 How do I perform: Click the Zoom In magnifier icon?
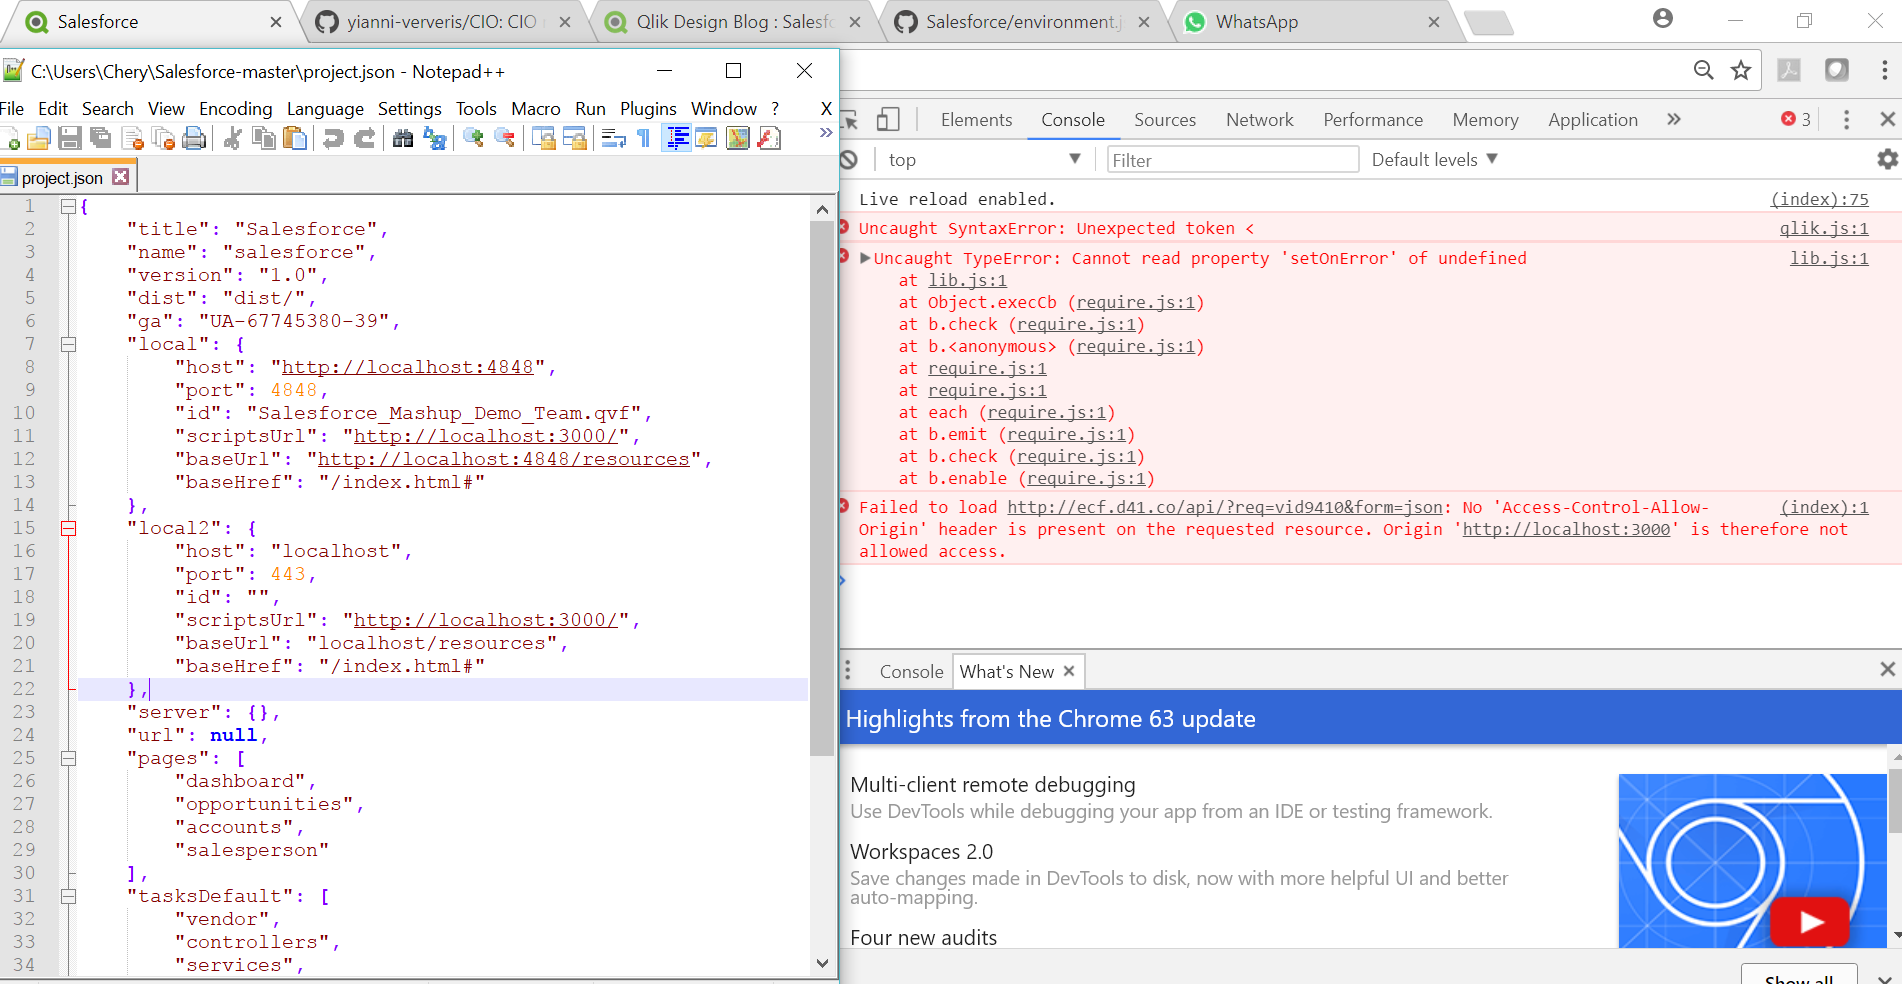pos(473,138)
